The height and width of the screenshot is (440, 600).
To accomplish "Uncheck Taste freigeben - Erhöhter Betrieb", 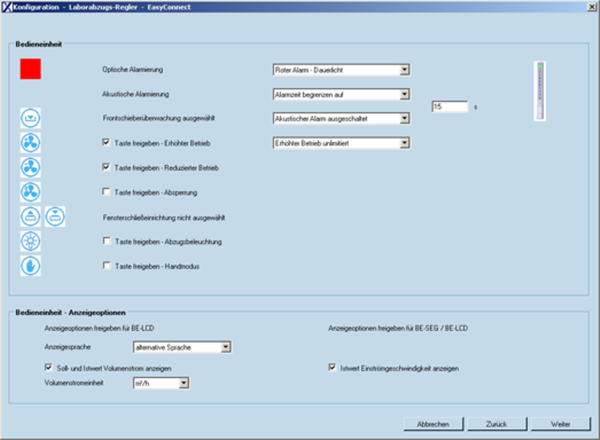I will (x=107, y=143).
